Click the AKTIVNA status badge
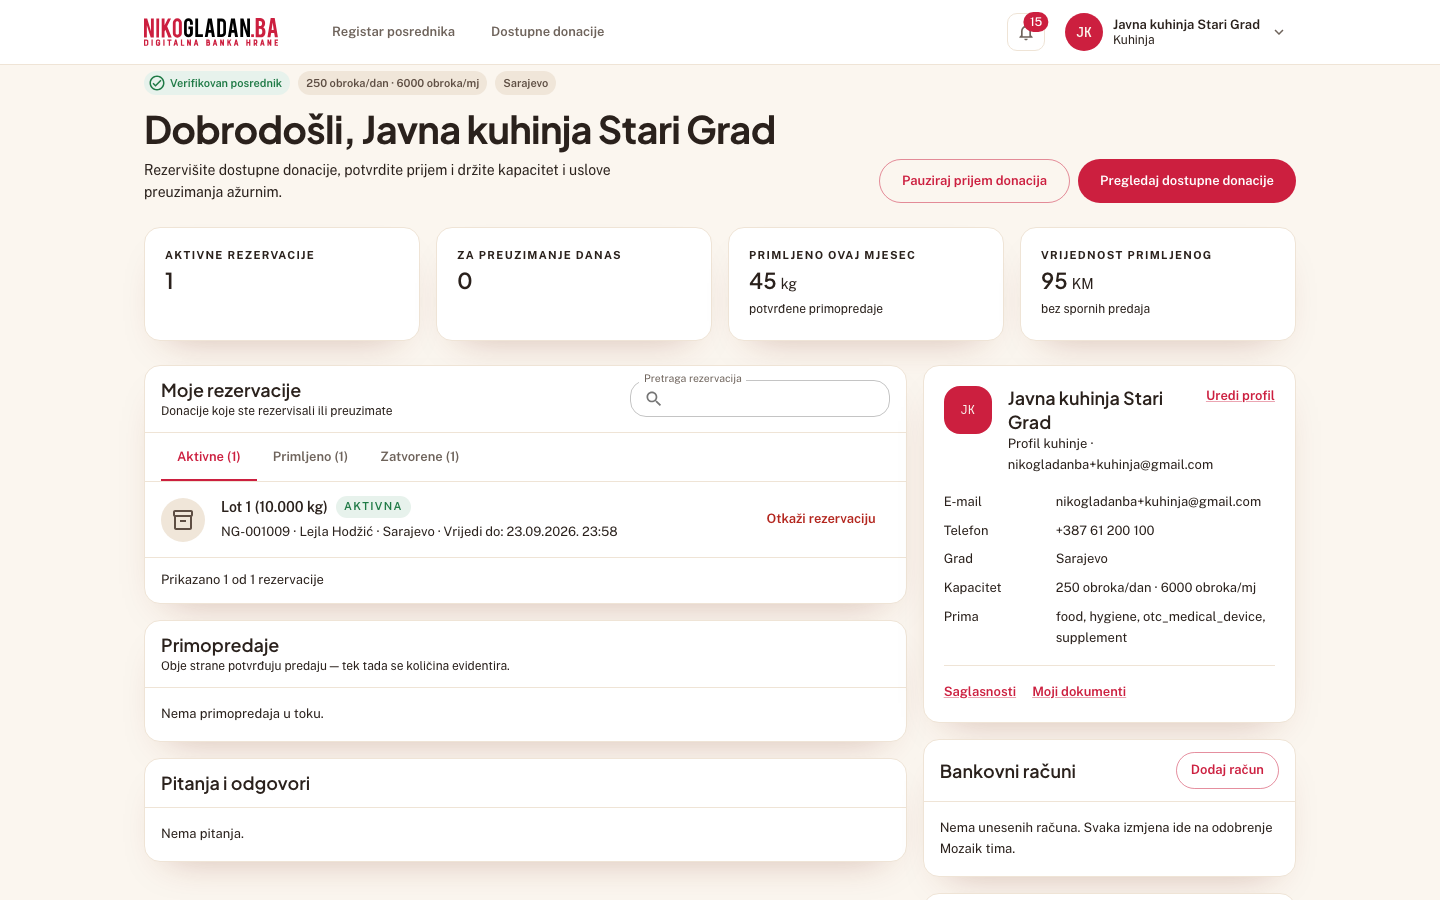Viewport: 1440px width, 900px height. coord(373,506)
